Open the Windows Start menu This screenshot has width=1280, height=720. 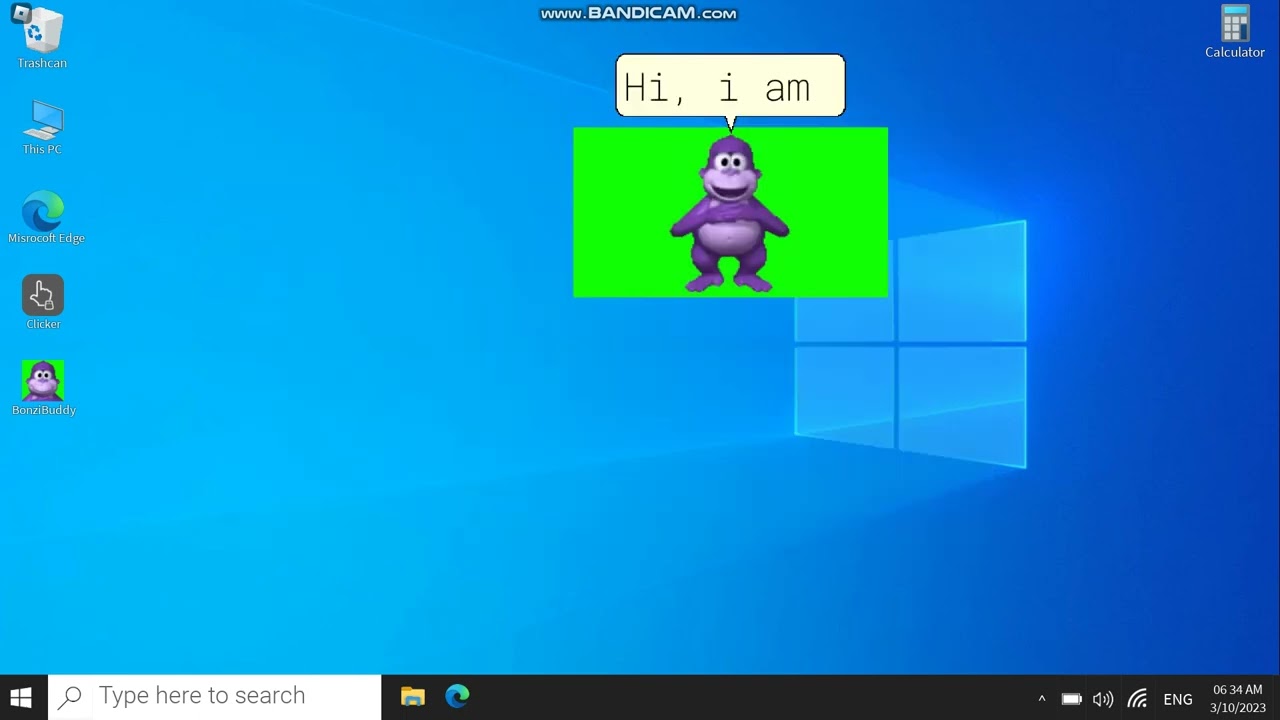(21, 697)
